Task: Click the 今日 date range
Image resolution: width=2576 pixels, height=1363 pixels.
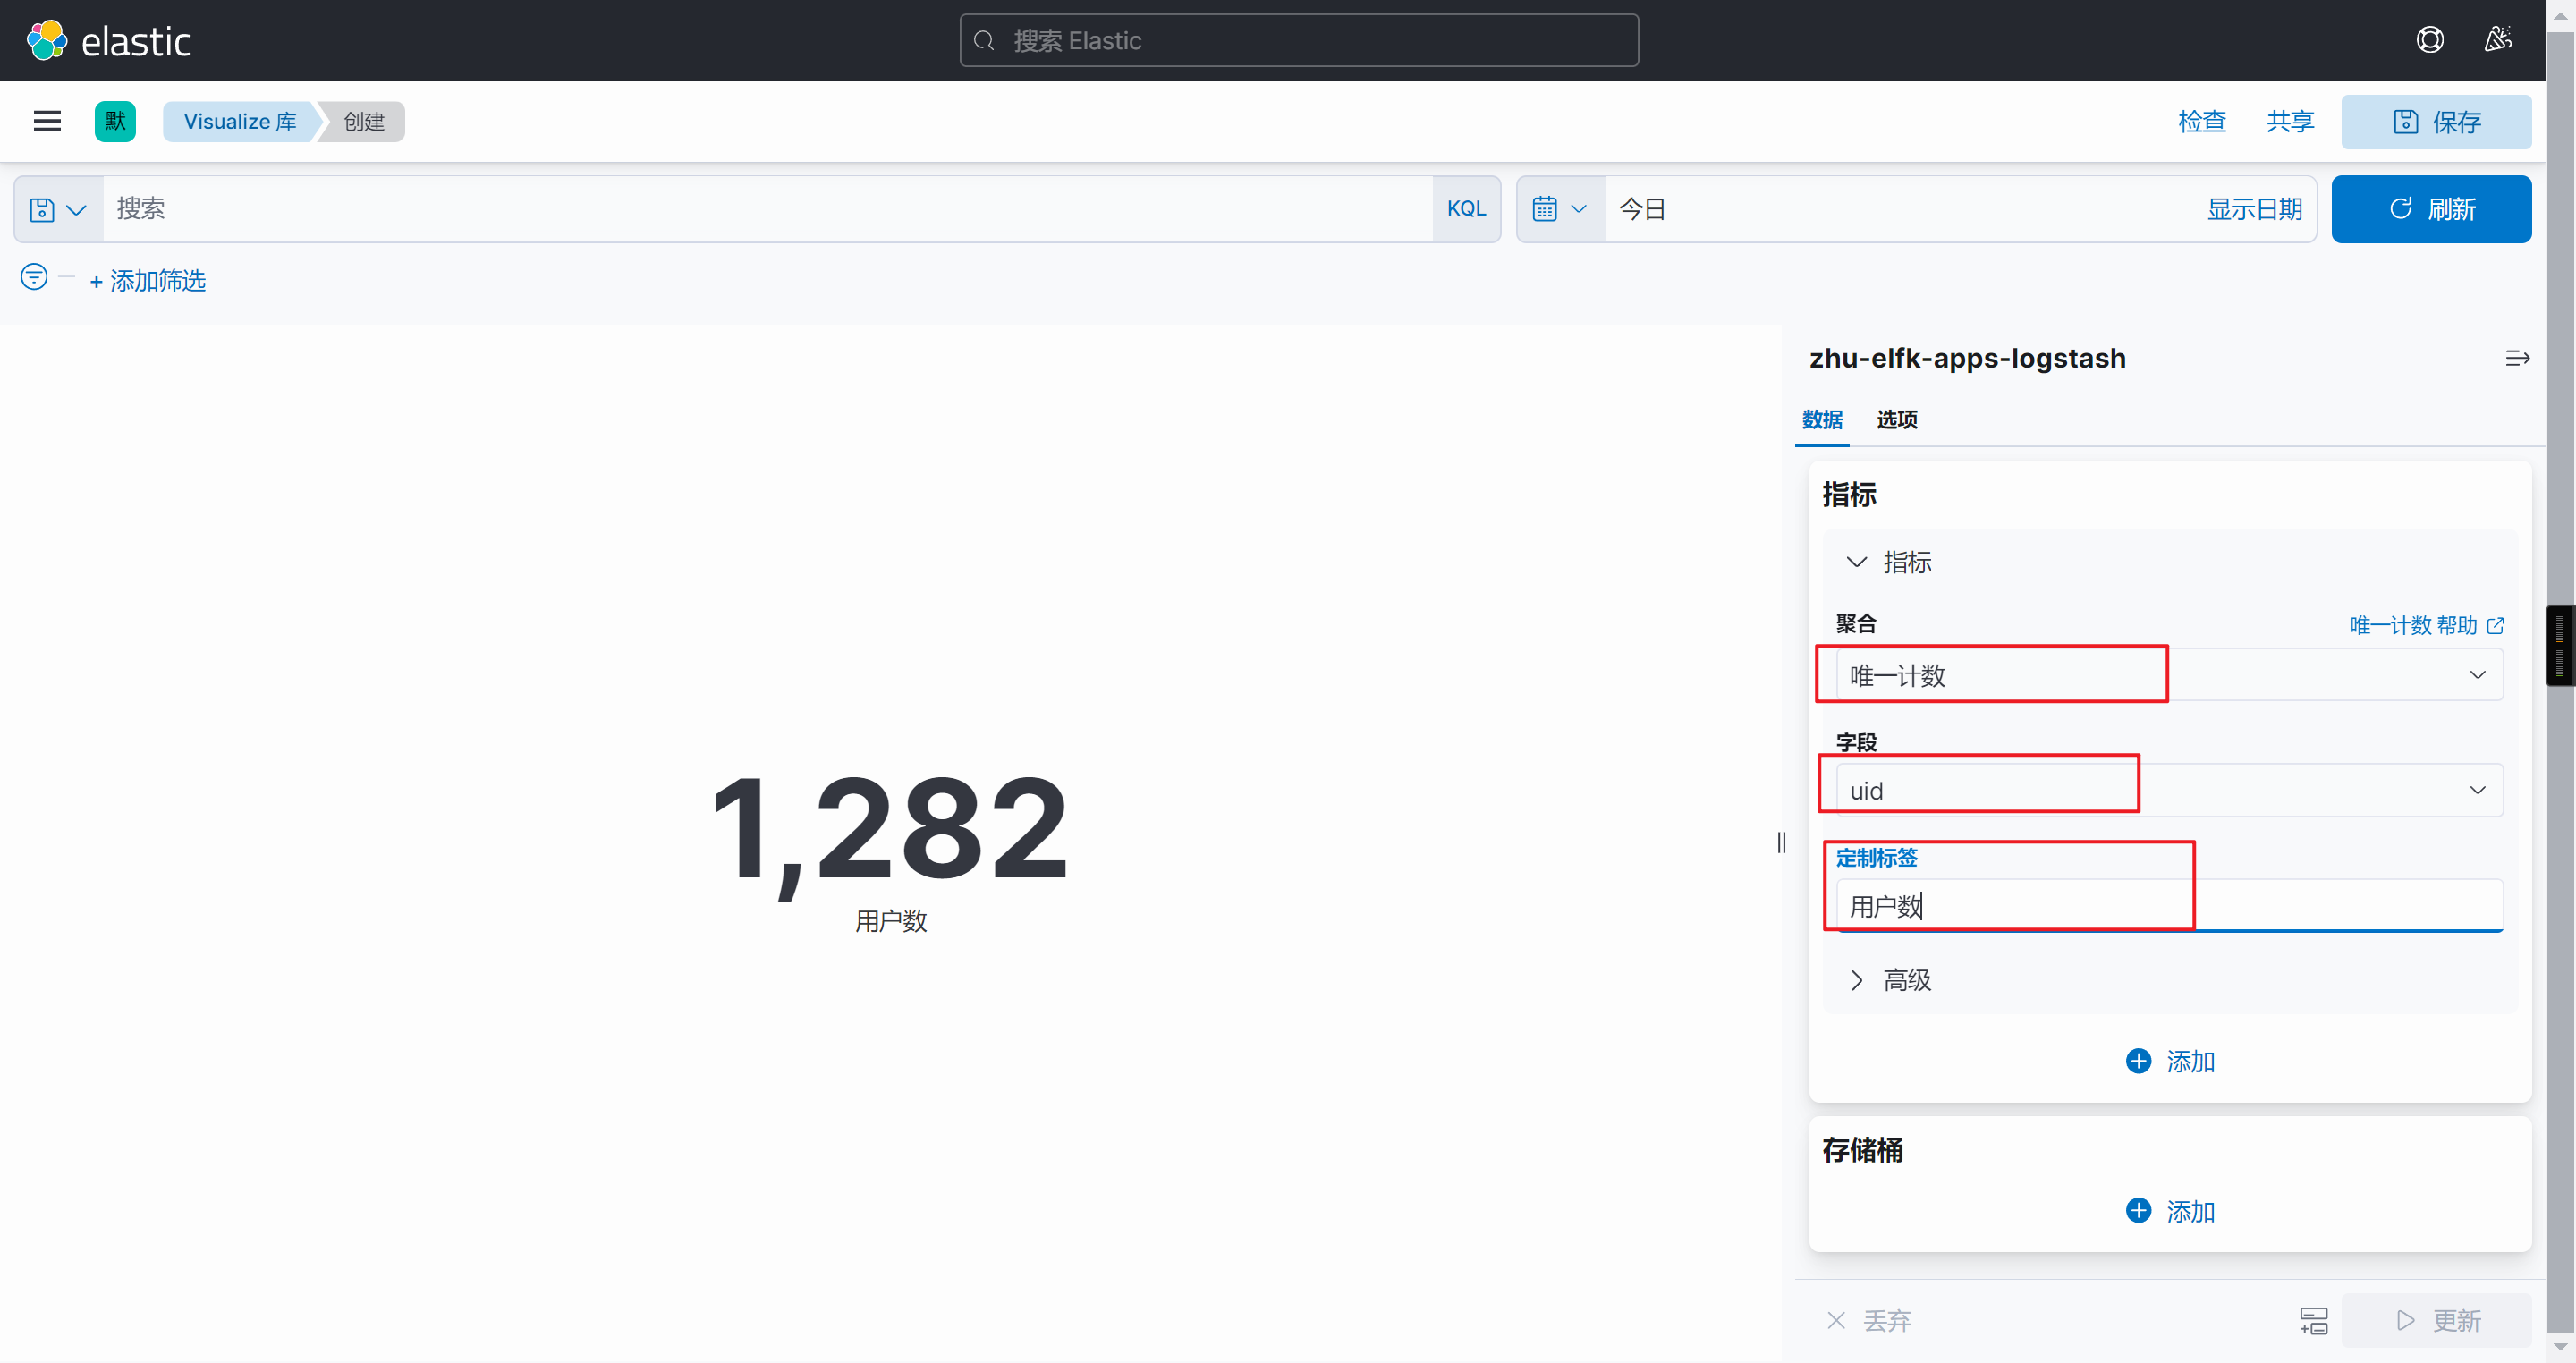Action: click(1642, 209)
